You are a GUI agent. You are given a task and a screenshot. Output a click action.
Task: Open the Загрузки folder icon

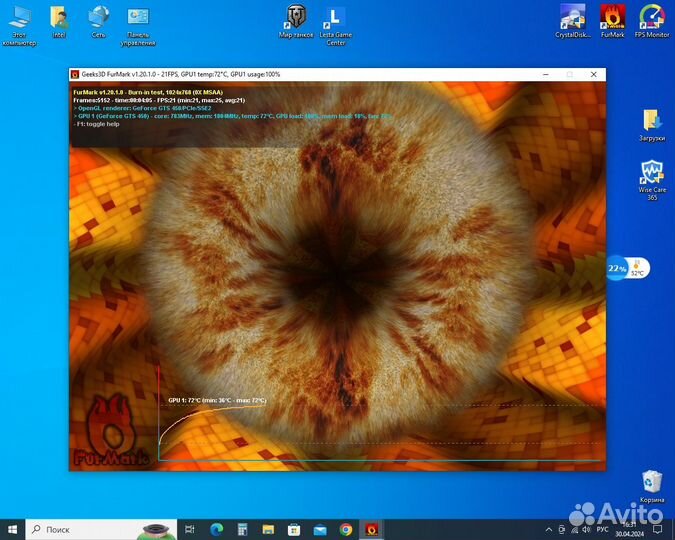652,121
